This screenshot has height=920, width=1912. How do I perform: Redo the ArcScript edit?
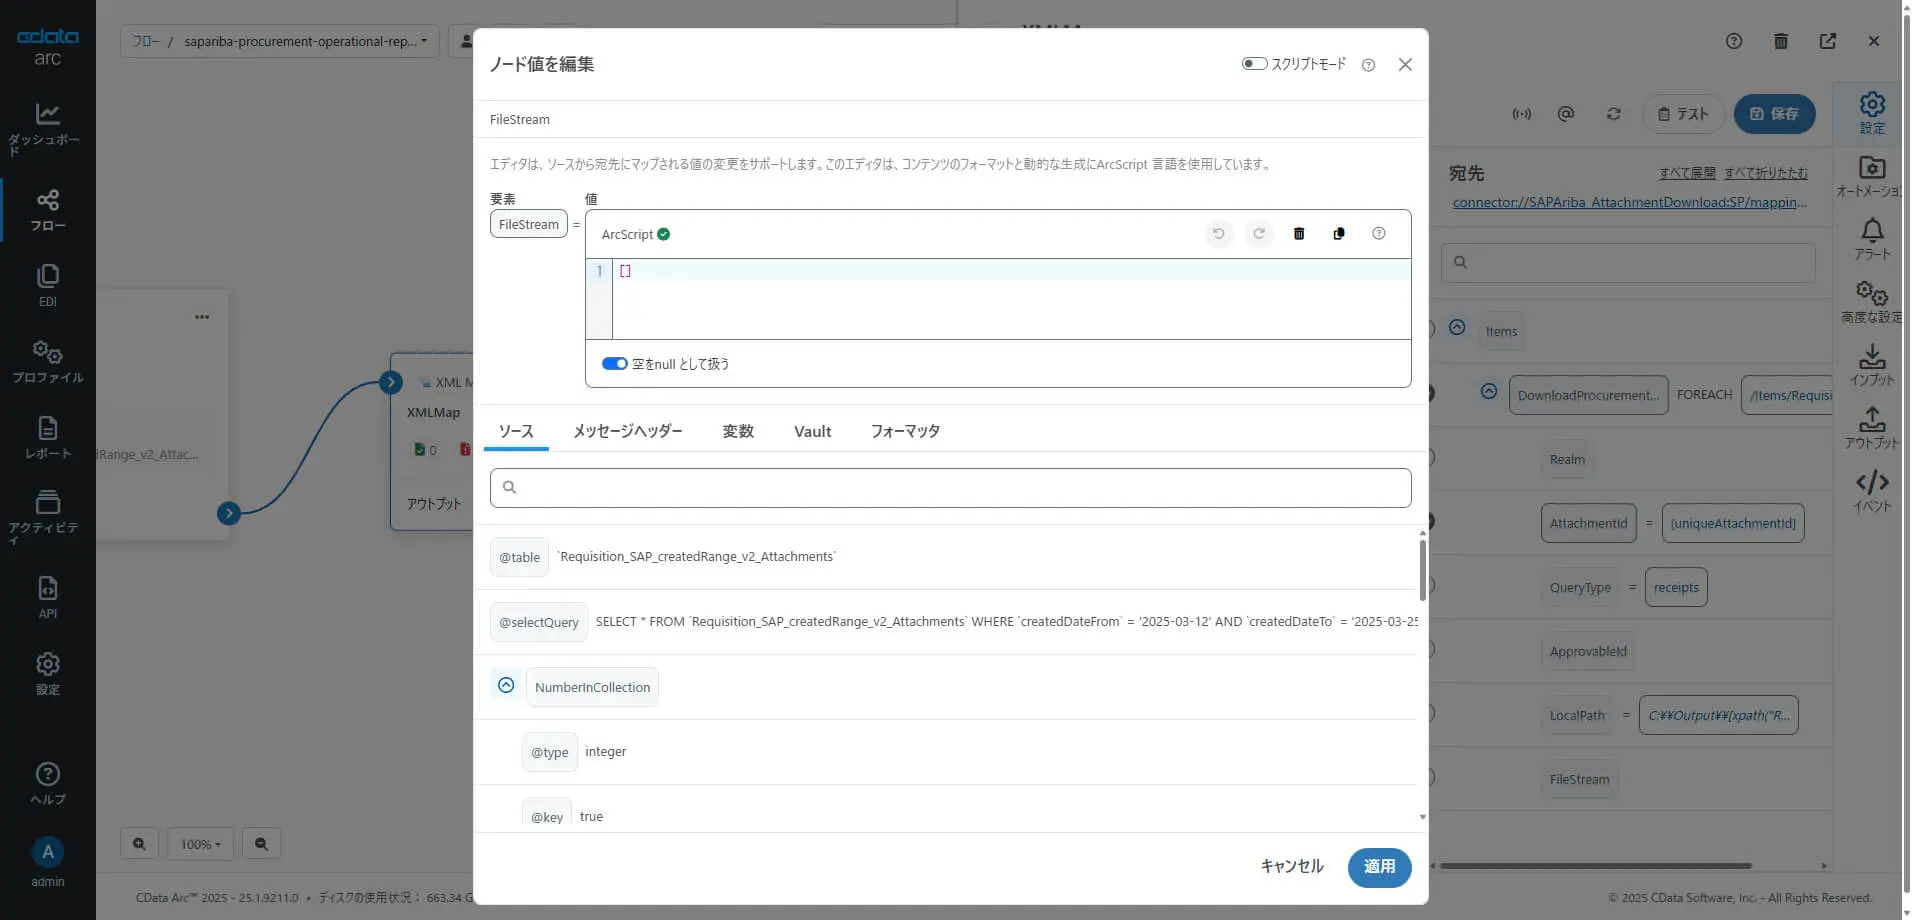(1259, 234)
